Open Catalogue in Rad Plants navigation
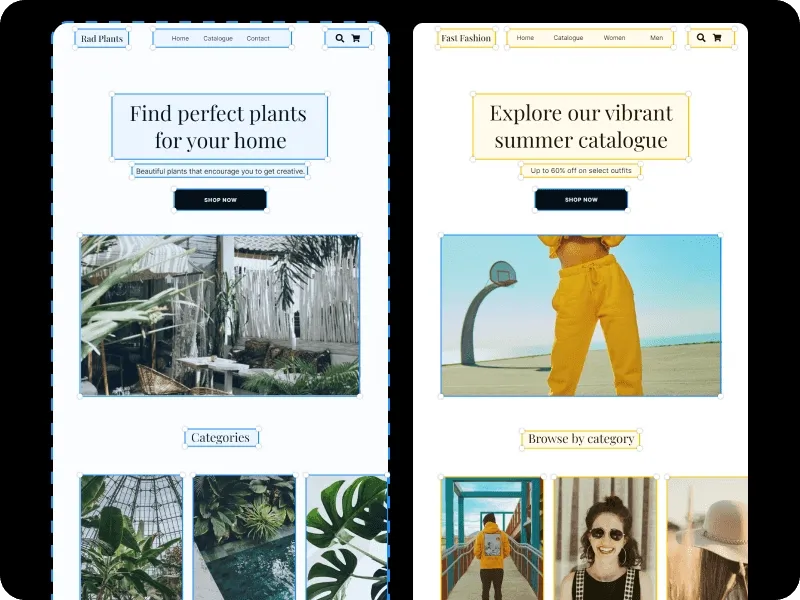The height and width of the screenshot is (600, 800). click(218, 38)
